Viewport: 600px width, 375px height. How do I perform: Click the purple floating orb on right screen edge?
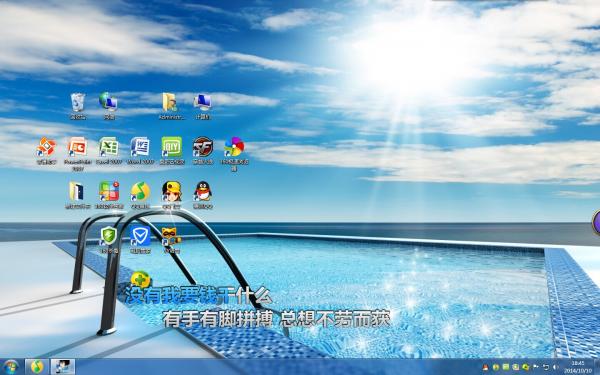point(595,222)
